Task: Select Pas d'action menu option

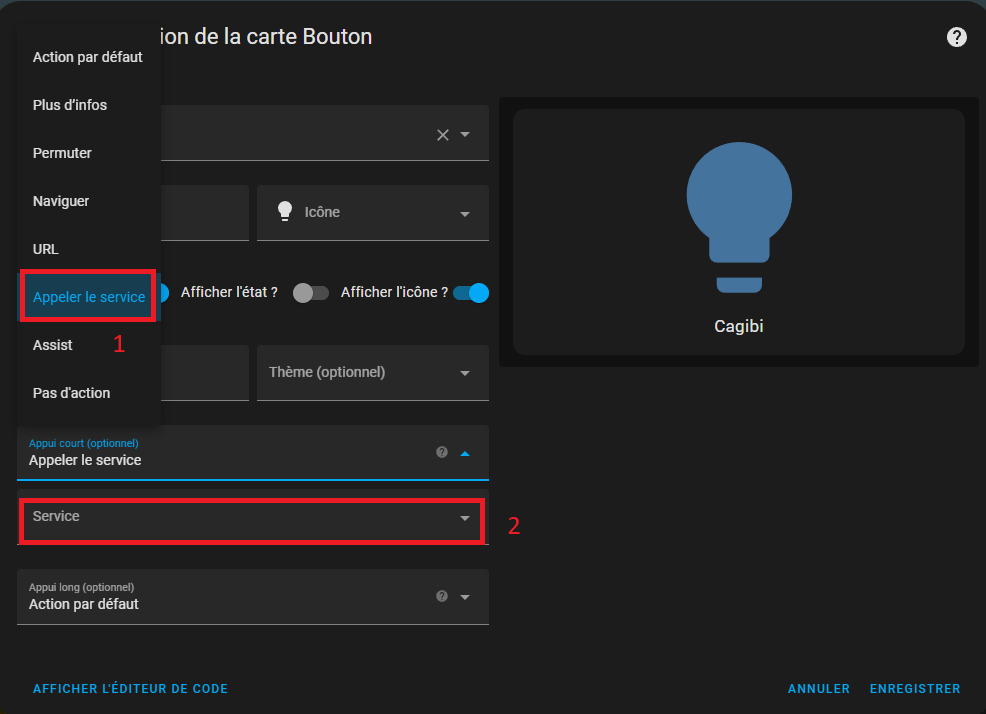Action: (x=89, y=393)
